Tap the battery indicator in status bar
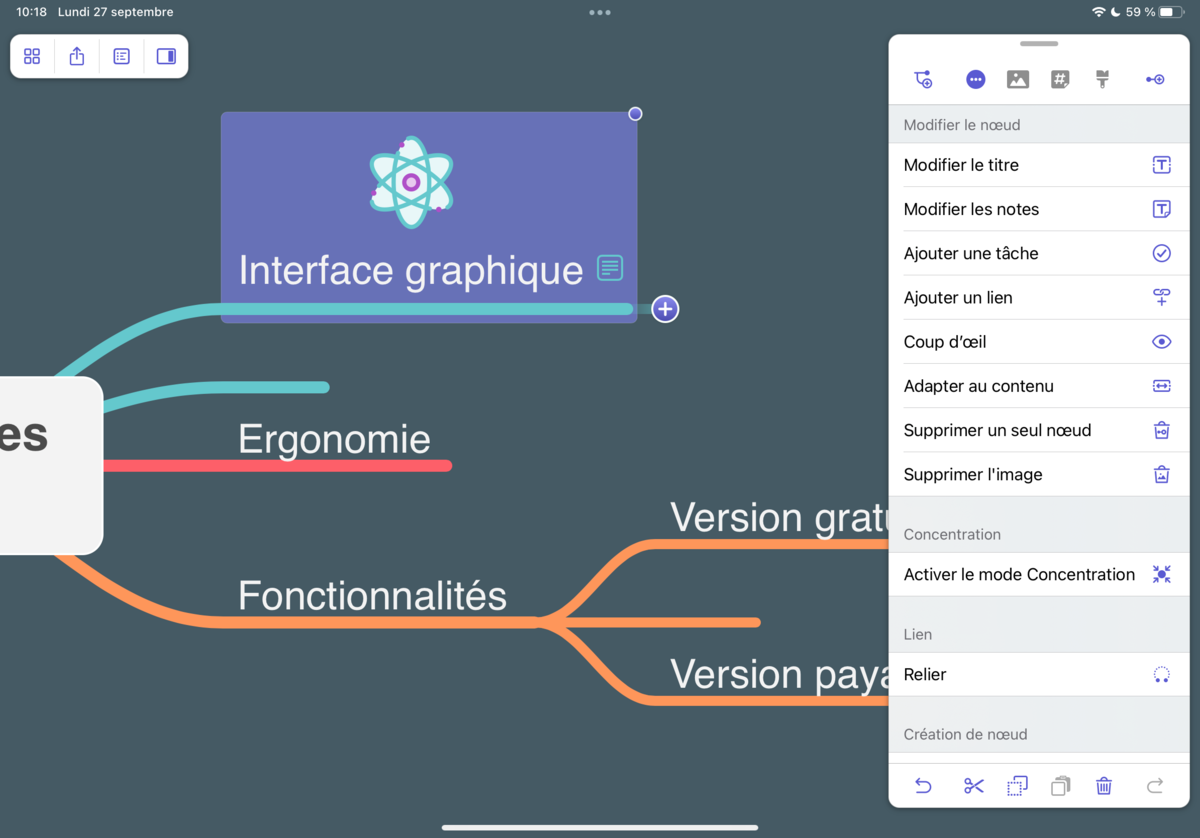This screenshot has height=838, width=1200. tap(1172, 12)
